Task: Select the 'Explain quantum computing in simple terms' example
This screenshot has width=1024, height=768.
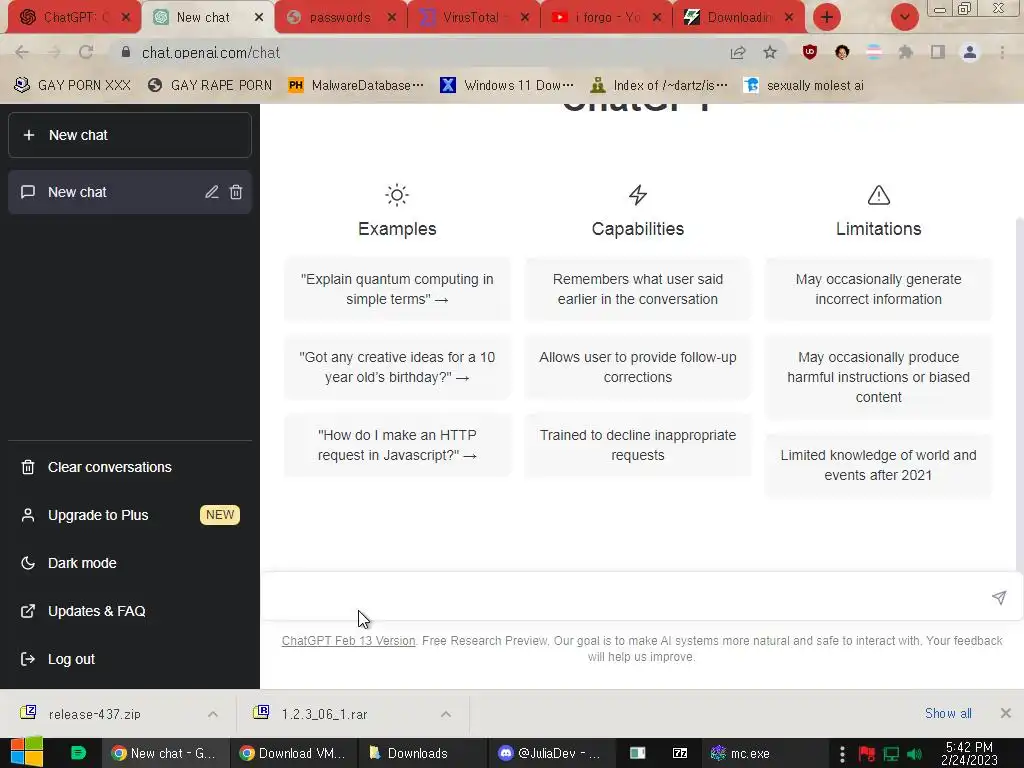Action: click(x=397, y=289)
